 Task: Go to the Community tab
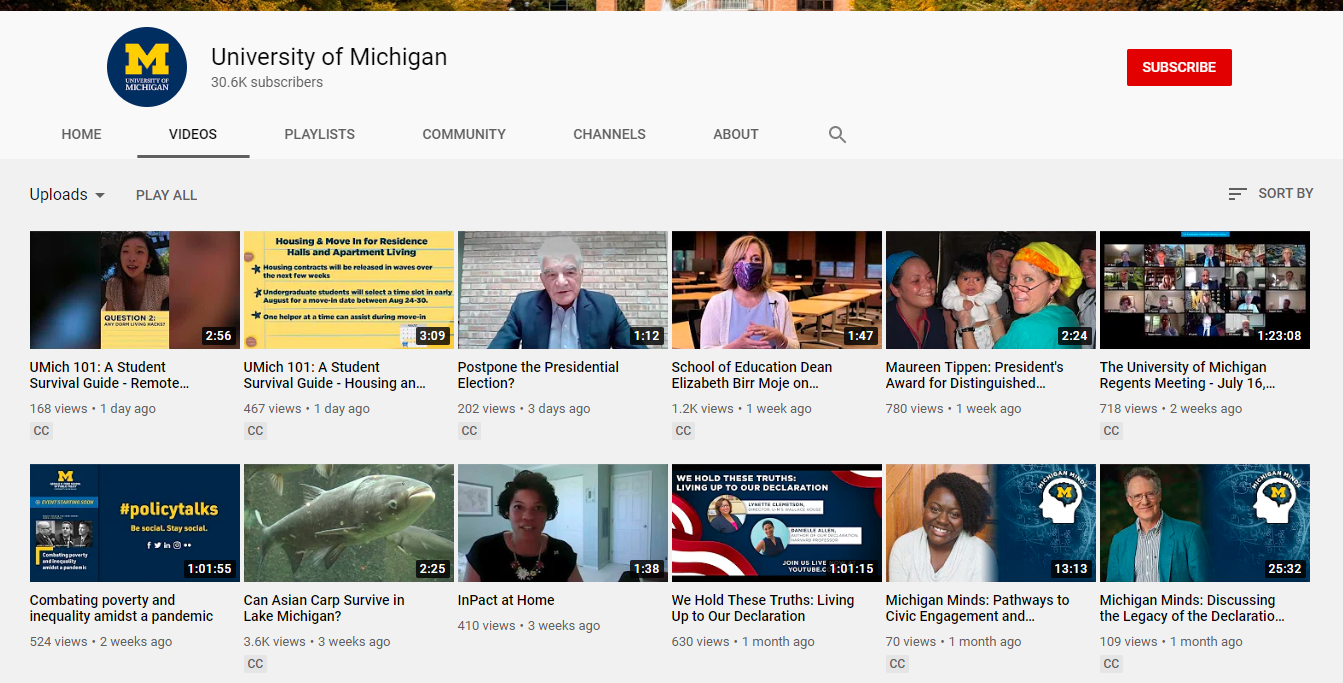(464, 134)
